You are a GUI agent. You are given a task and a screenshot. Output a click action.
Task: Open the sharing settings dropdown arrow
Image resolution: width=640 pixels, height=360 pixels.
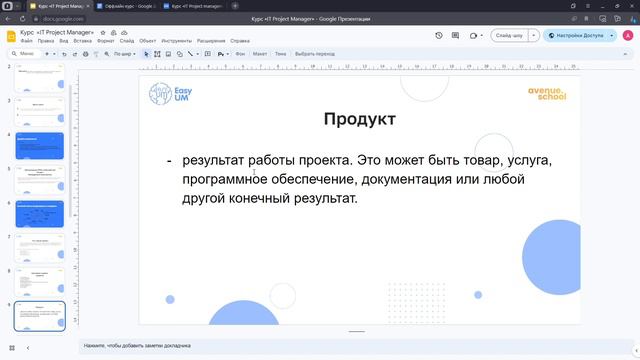(611, 36)
